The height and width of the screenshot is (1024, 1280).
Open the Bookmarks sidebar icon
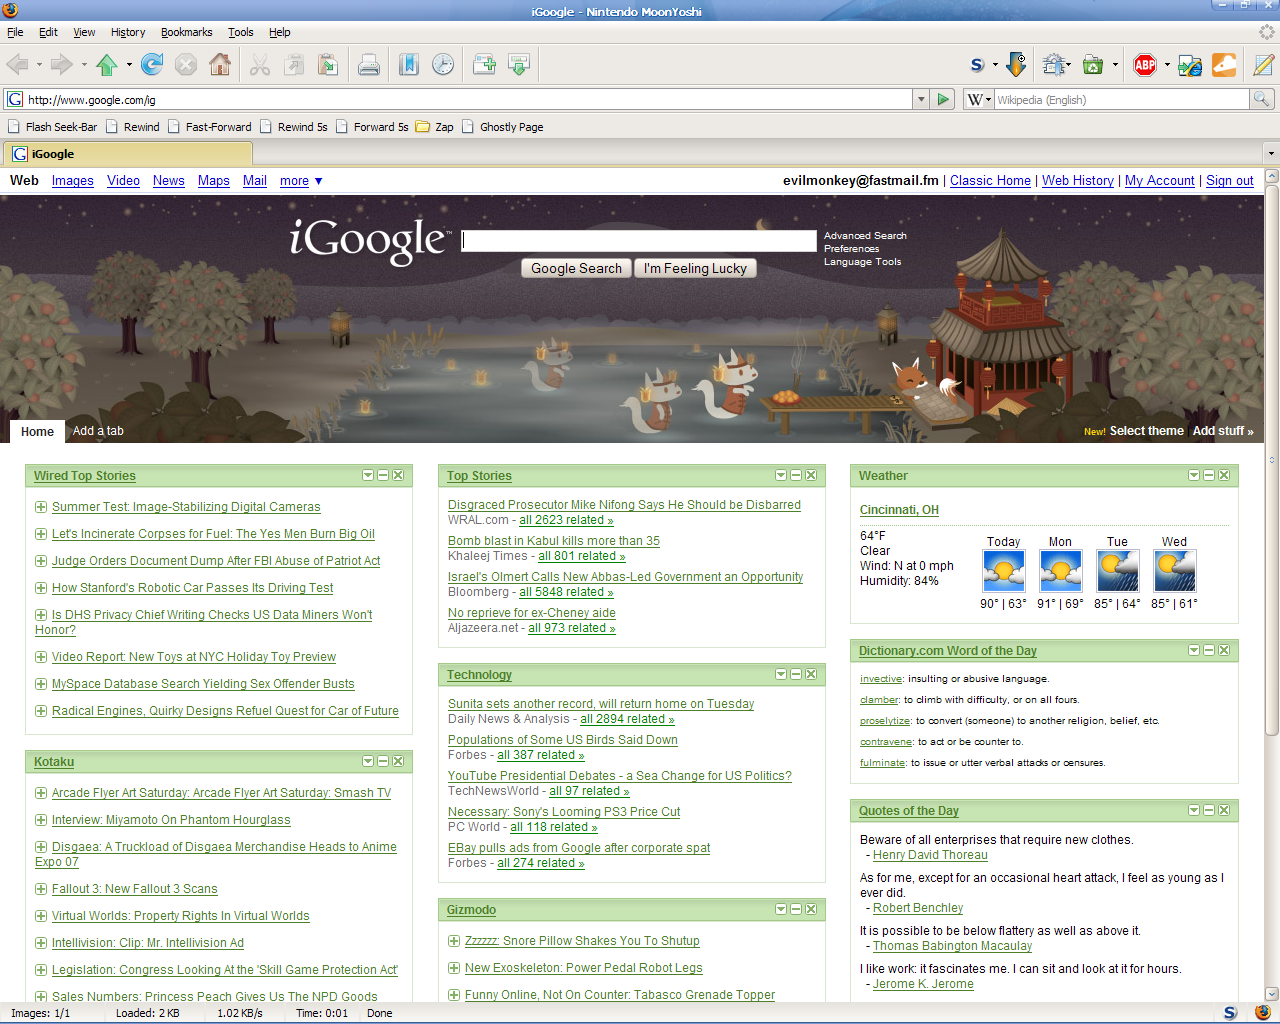coord(409,65)
